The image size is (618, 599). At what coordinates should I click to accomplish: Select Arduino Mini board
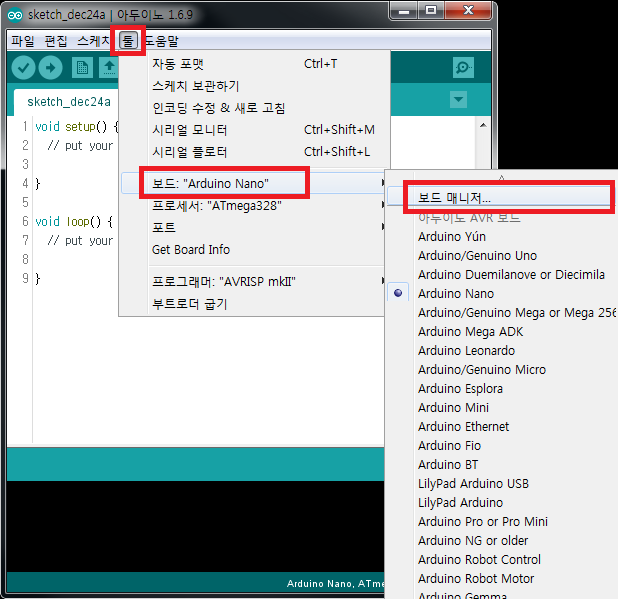[453, 407]
